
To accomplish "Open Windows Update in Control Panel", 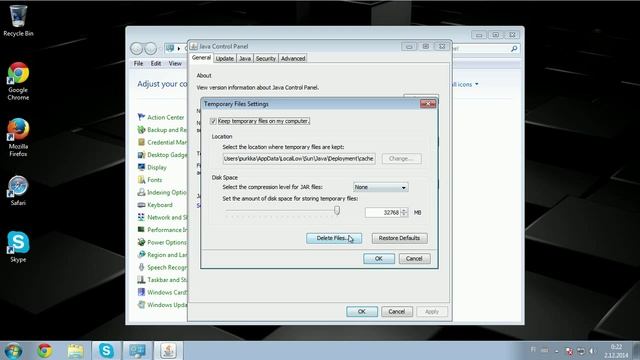I will click(x=162, y=305).
